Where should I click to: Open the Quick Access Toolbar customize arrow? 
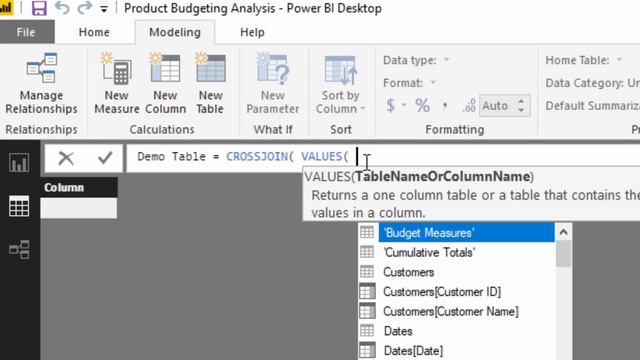click(x=104, y=9)
